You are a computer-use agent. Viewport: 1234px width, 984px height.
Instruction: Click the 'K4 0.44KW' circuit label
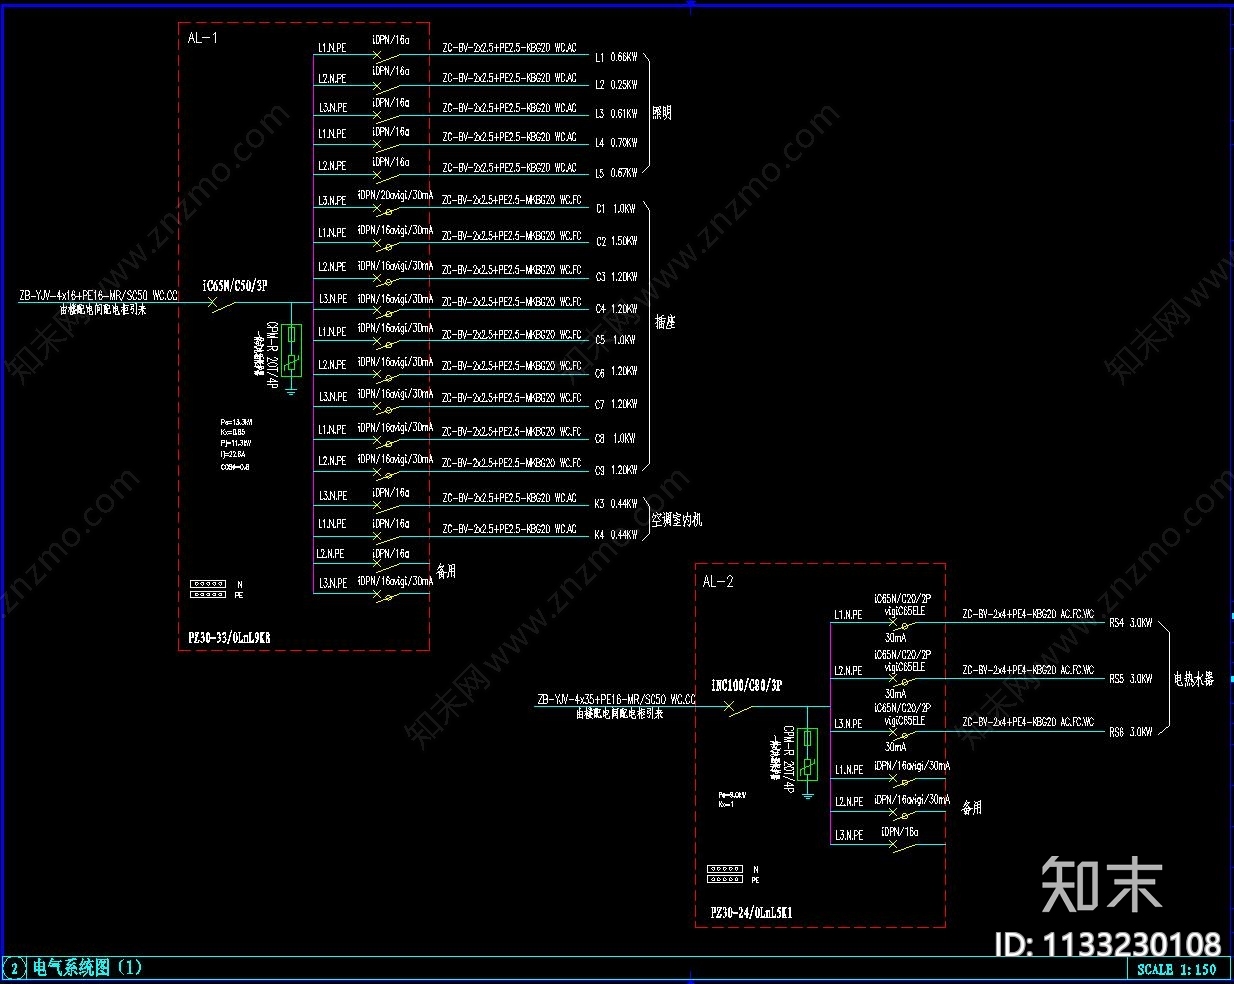pos(616,535)
